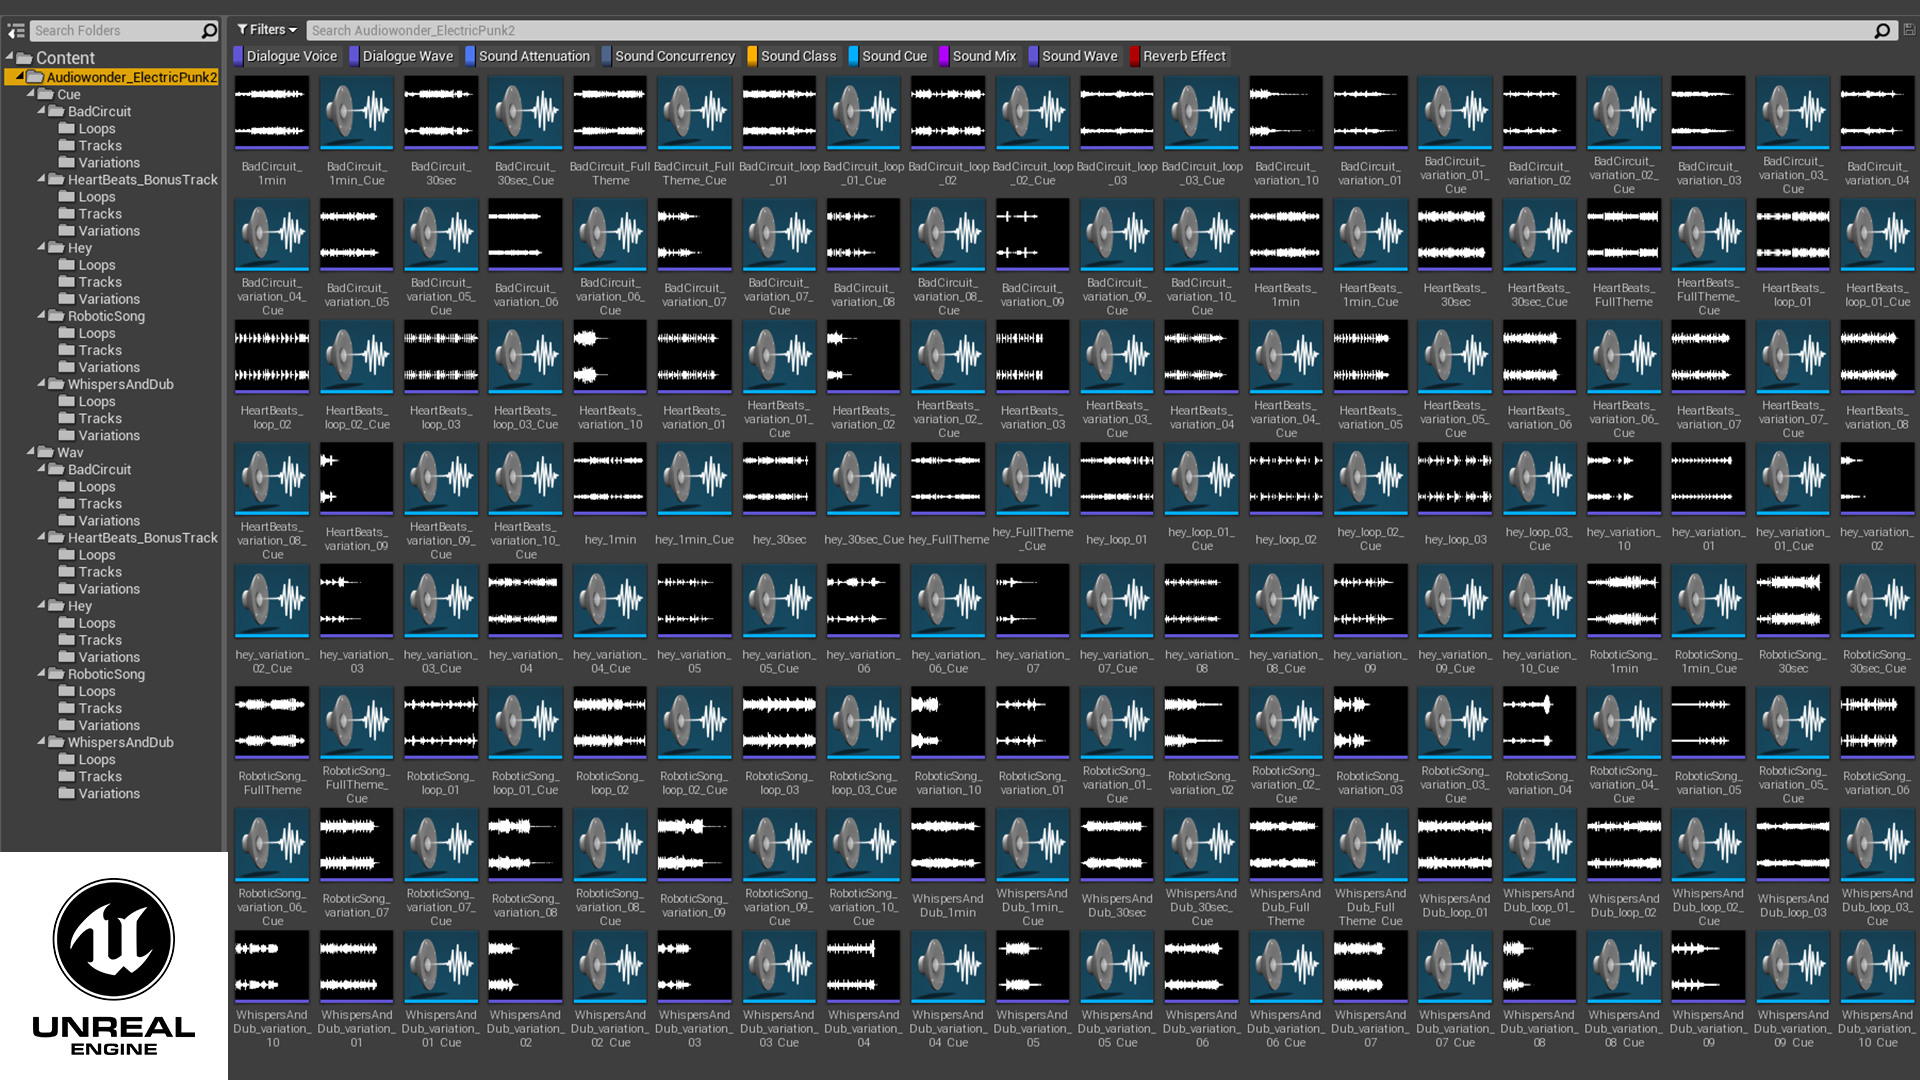Collapse the Audiowonder_ElectricPunk2 folder
The height and width of the screenshot is (1080, 1920).
point(19,76)
